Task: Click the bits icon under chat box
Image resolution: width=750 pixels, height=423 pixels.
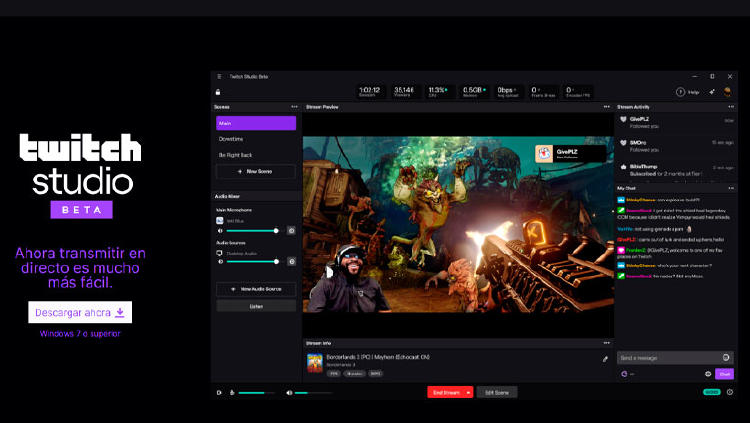Action: click(624, 374)
